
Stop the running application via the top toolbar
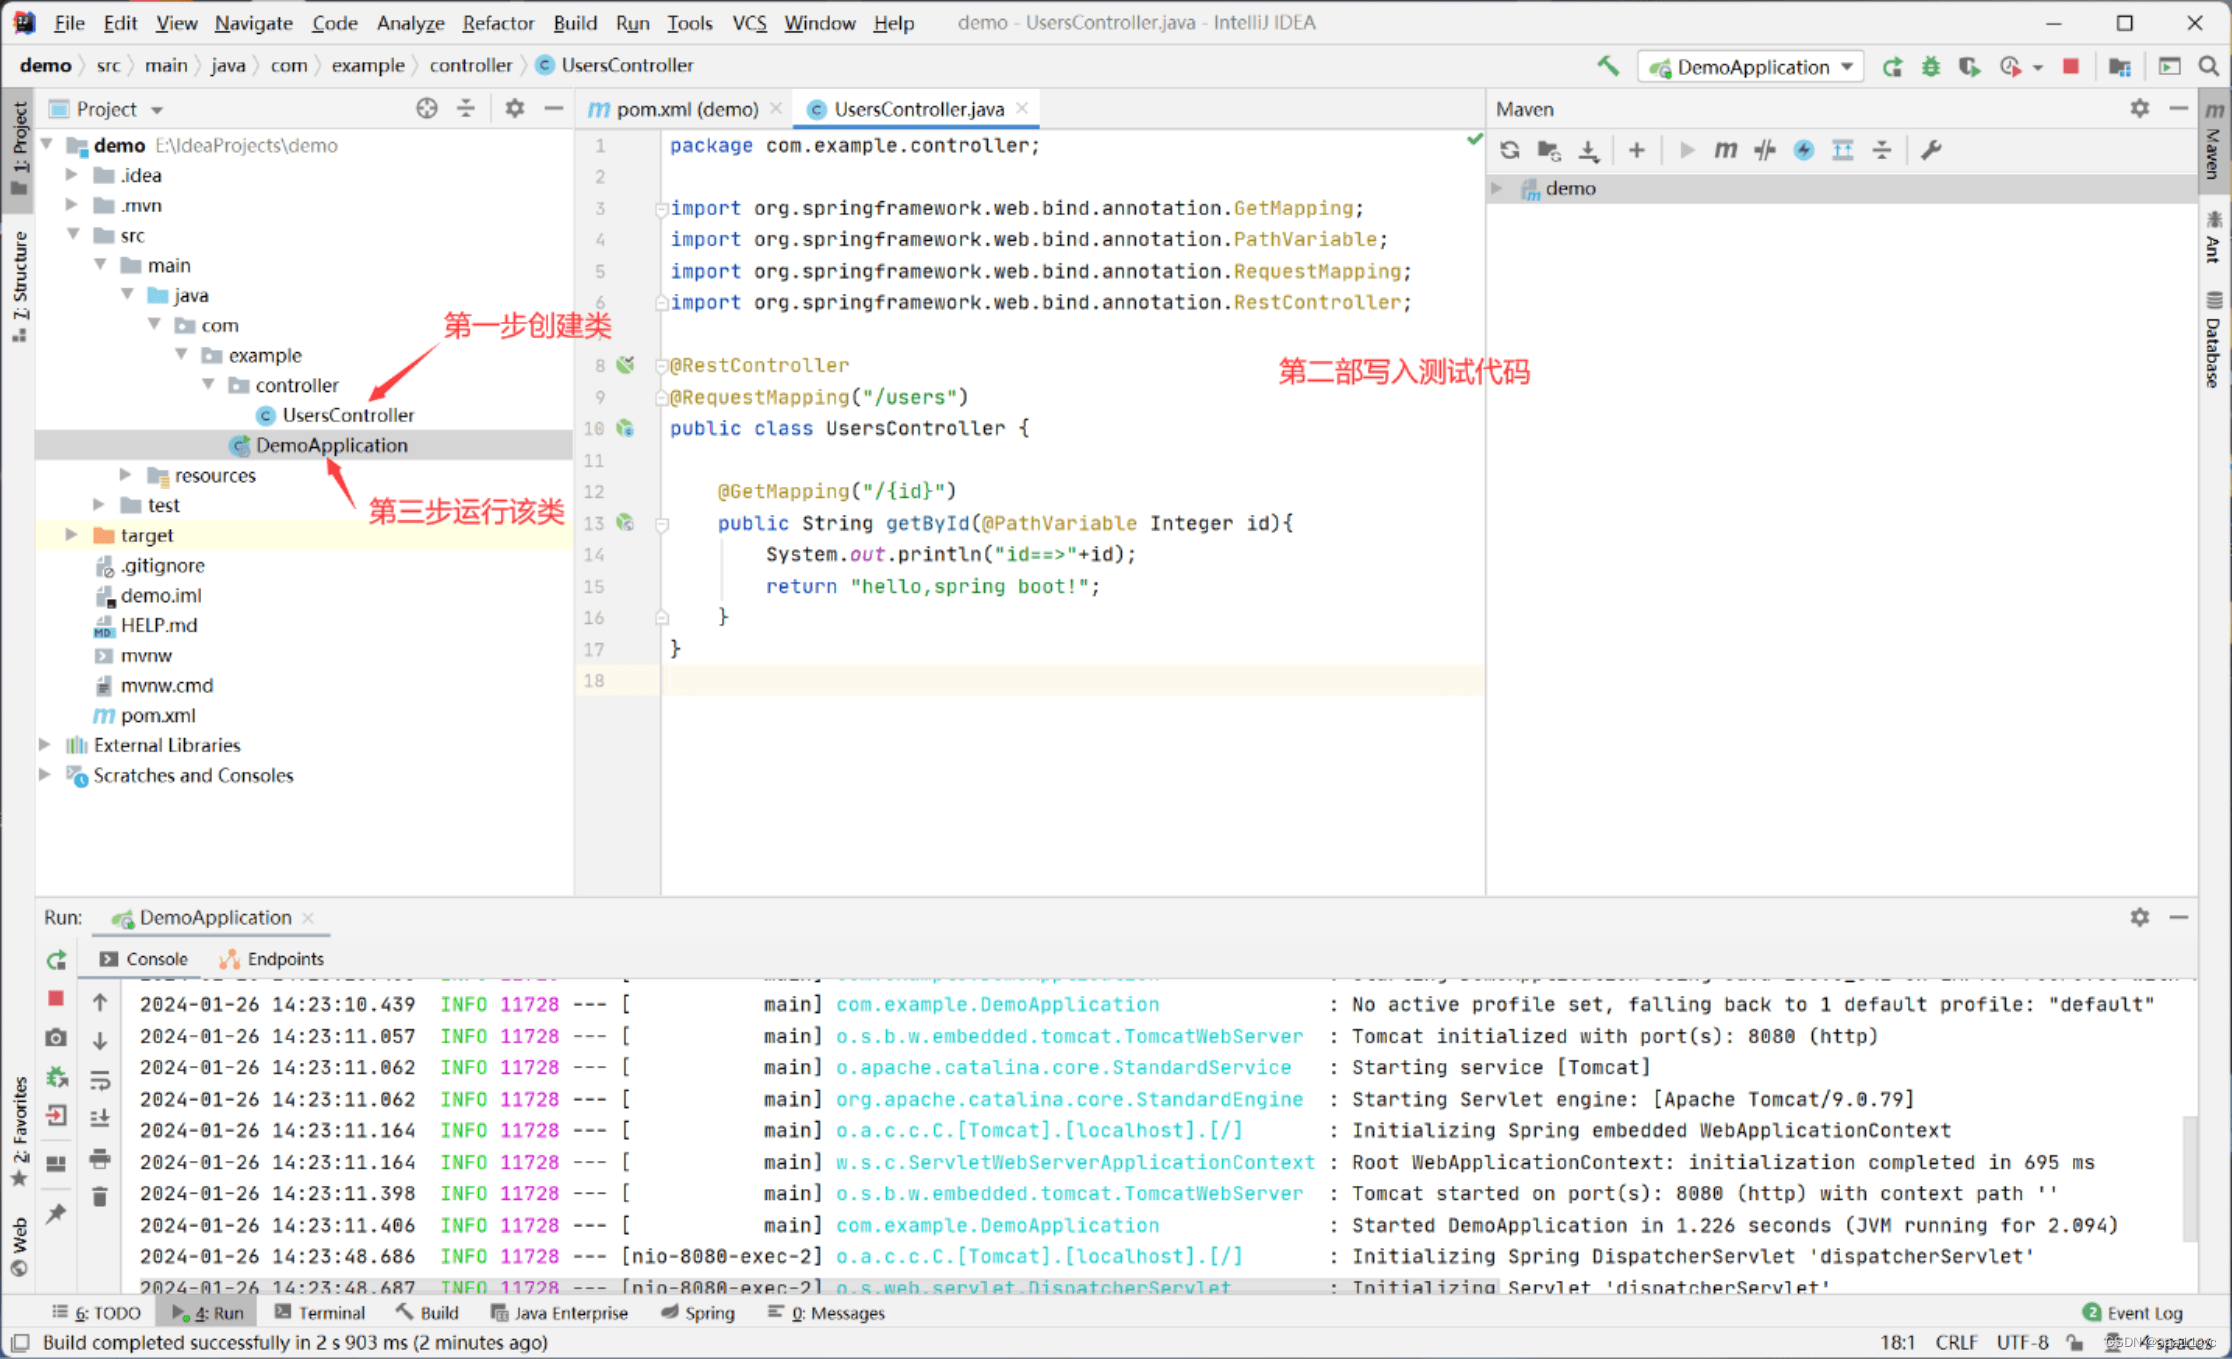point(2071,67)
